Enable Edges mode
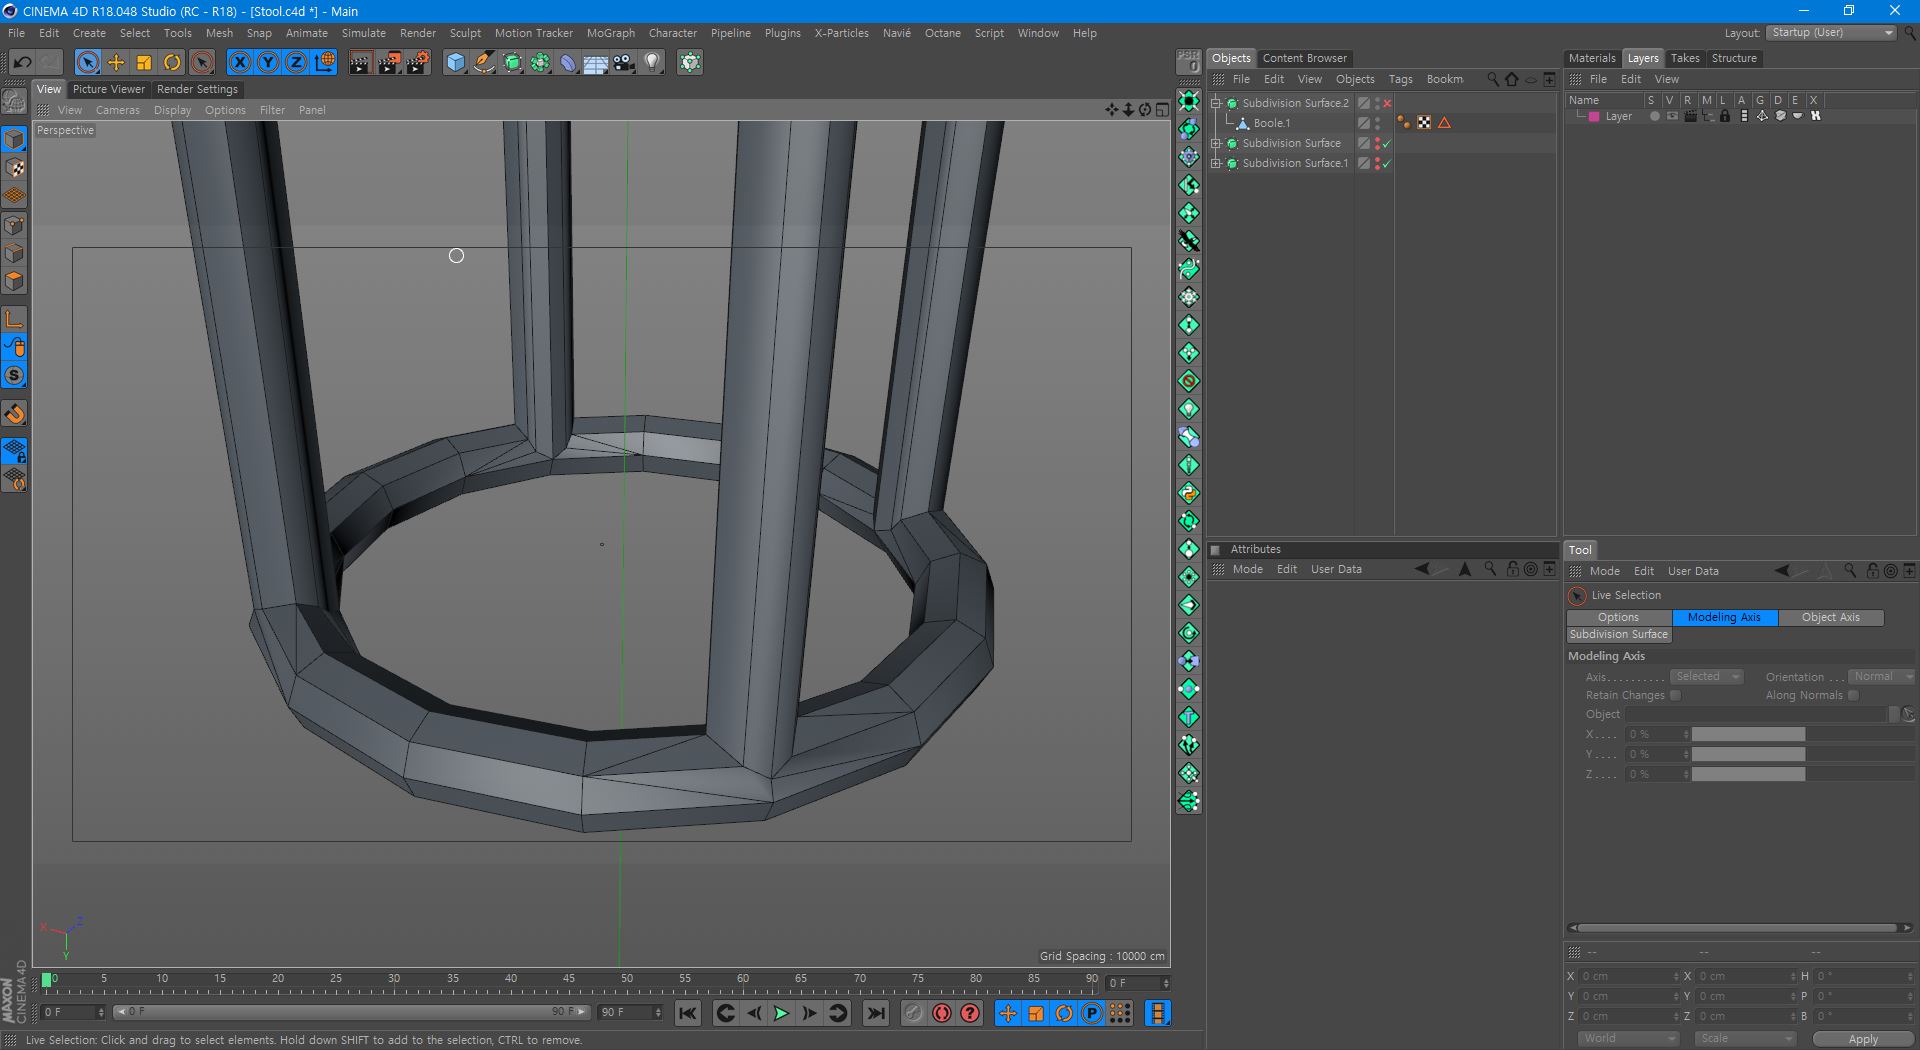This screenshot has height=1050, width=1920. [x=14, y=253]
